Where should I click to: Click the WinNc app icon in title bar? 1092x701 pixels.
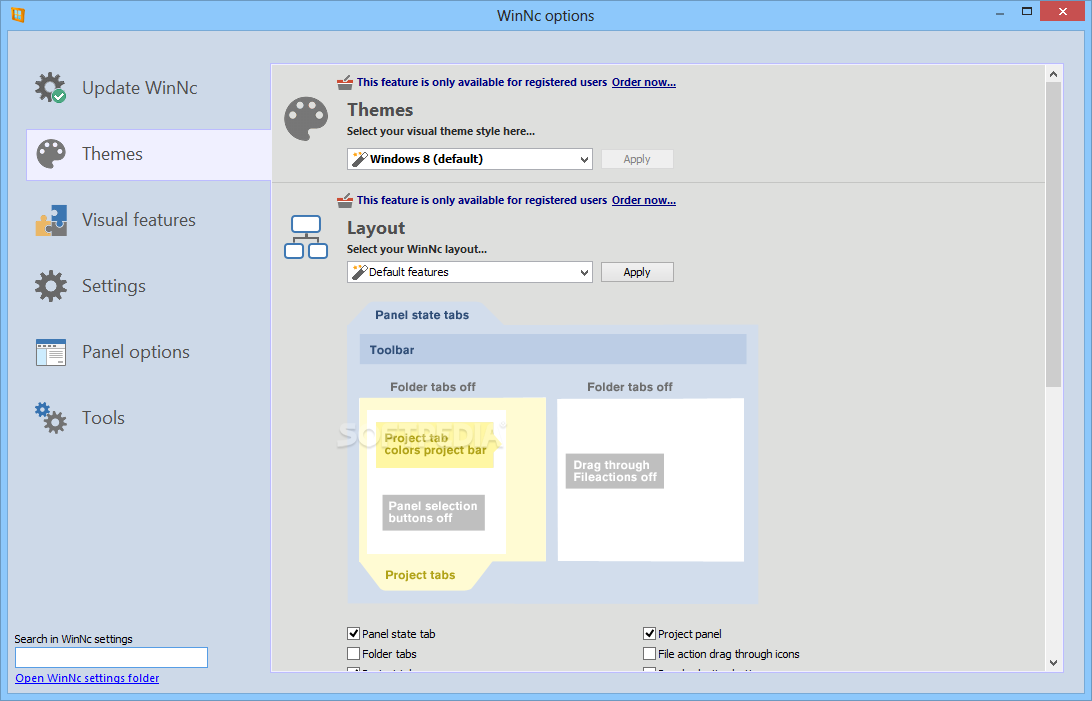tap(18, 15)
